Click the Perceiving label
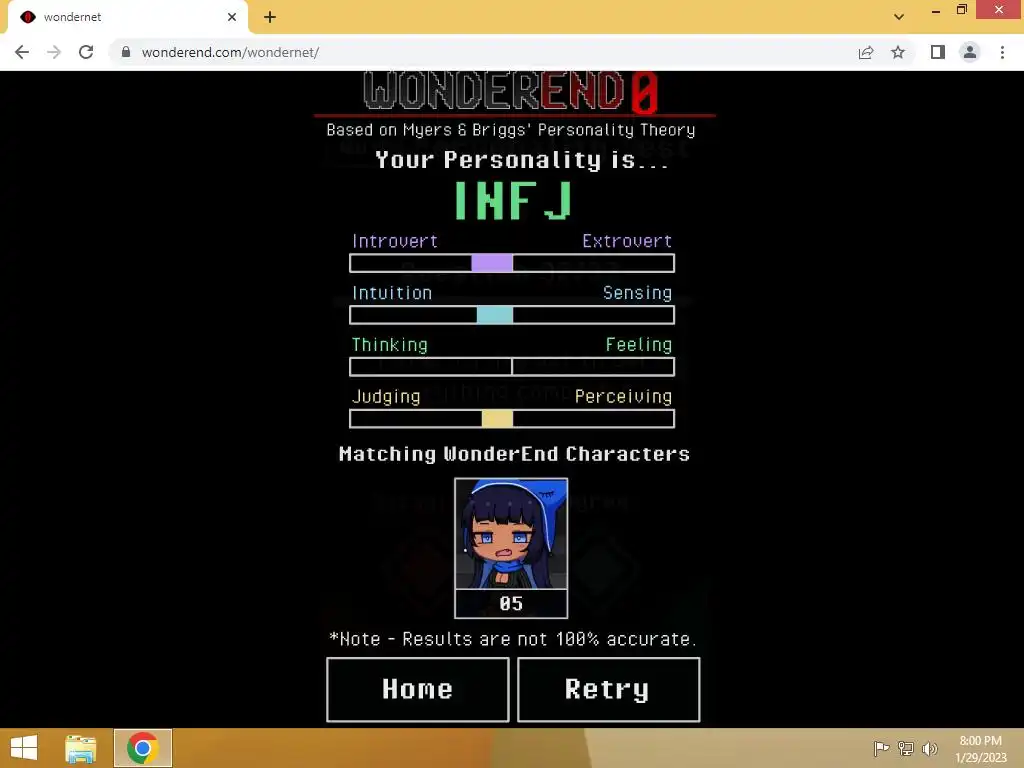1024x768 pixels. [x=623, y=396]
